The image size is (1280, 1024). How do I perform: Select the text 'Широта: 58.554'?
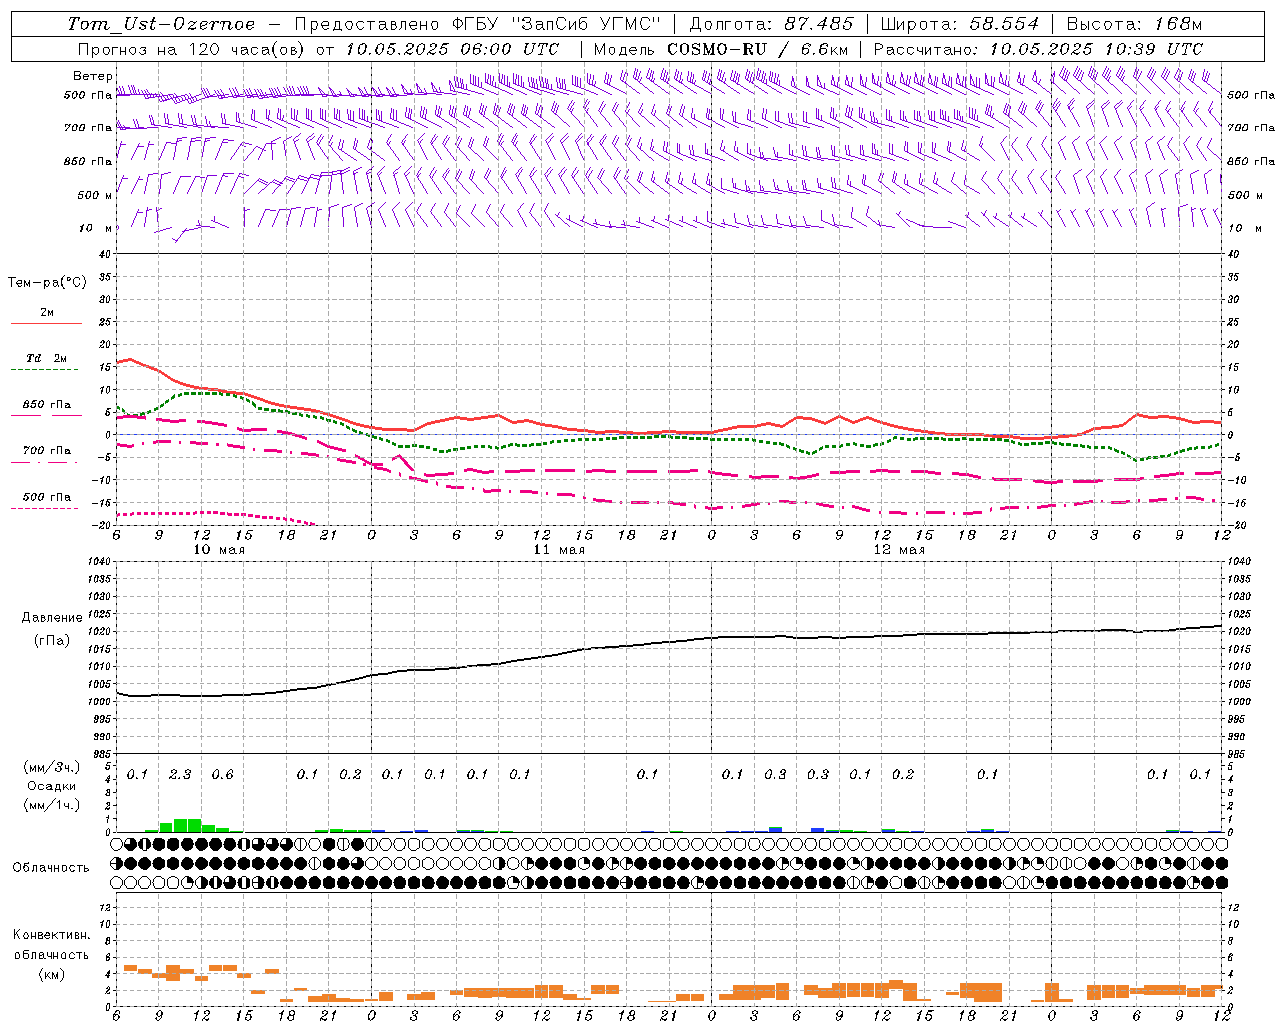[960, 24]
